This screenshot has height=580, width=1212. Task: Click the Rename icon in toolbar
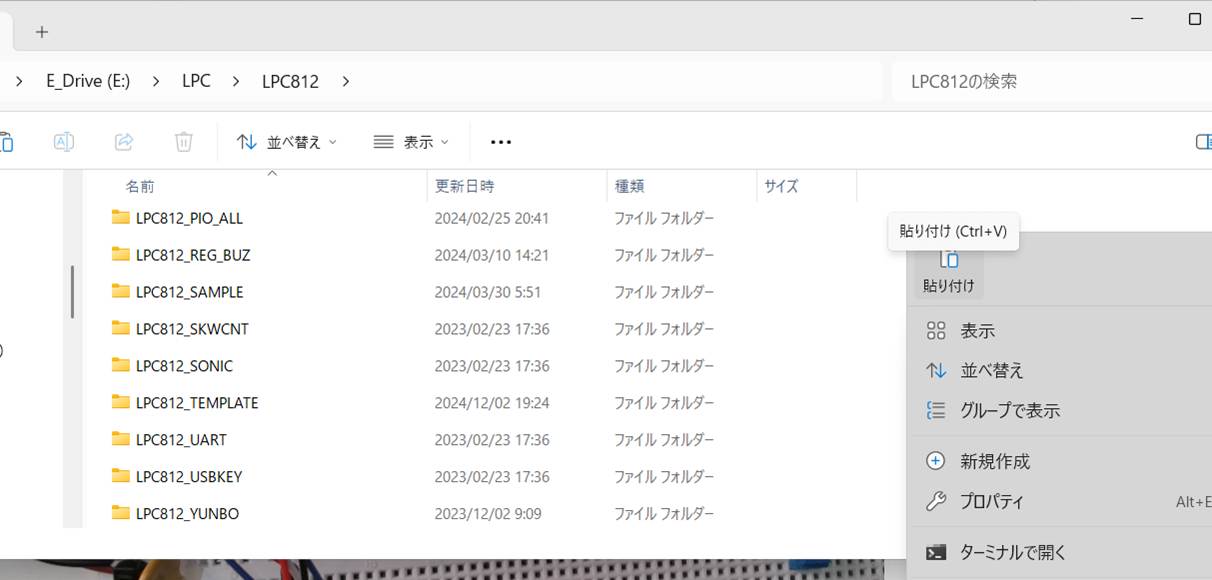63,142
